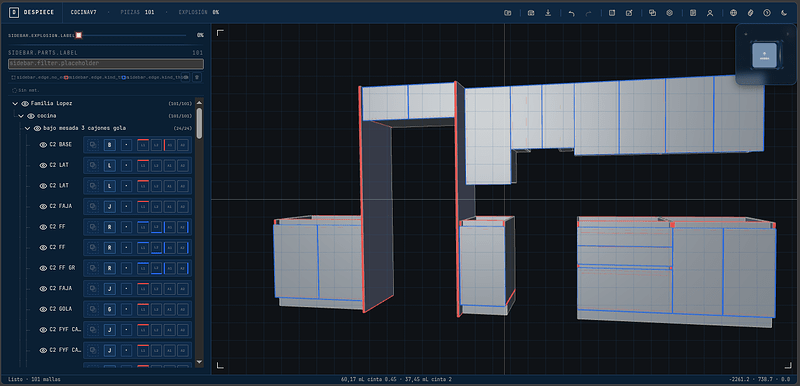800x386 pixels.
Task: Click the edit square-with-pencil icon
Action: click(629, 13)
